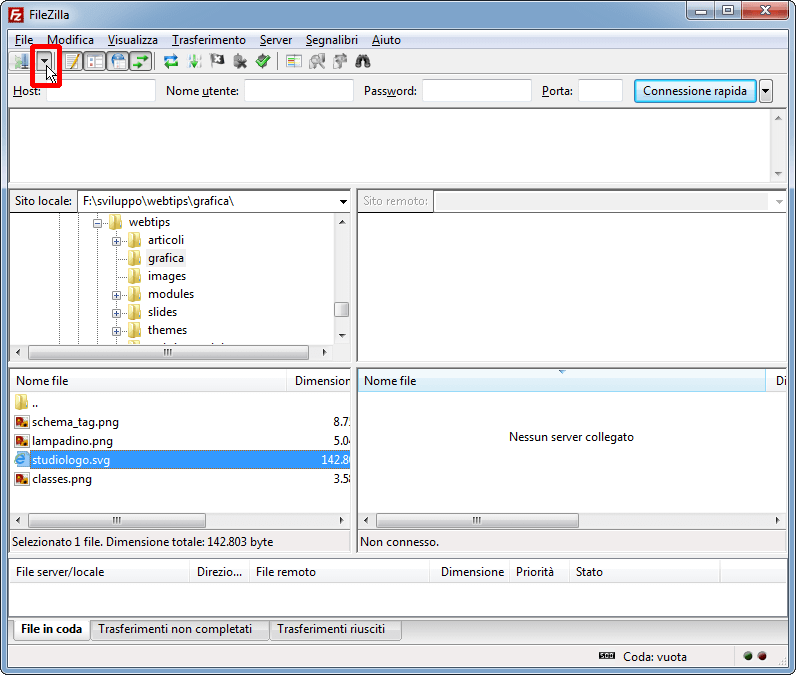Open the Site Manager icon
Screen dimensions: 796x675
[x=21, y=62]
